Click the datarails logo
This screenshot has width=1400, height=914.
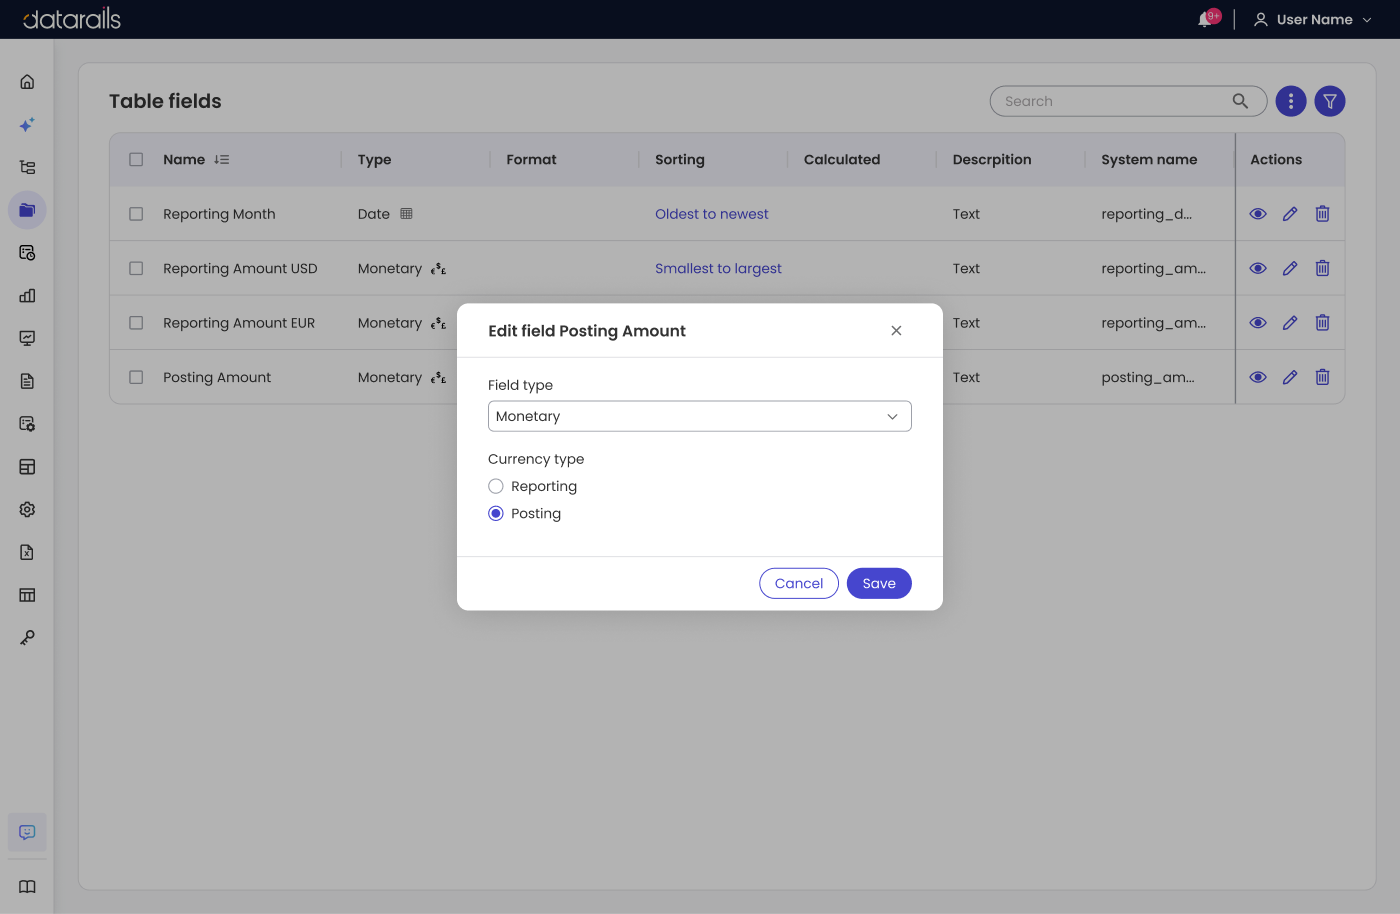click(x=71, y=19)
